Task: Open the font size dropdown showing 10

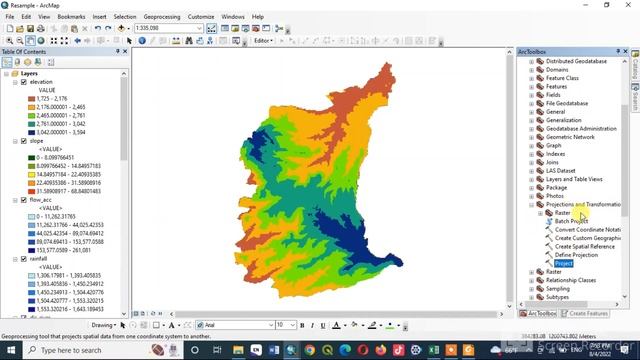Action: pos(293,325)
